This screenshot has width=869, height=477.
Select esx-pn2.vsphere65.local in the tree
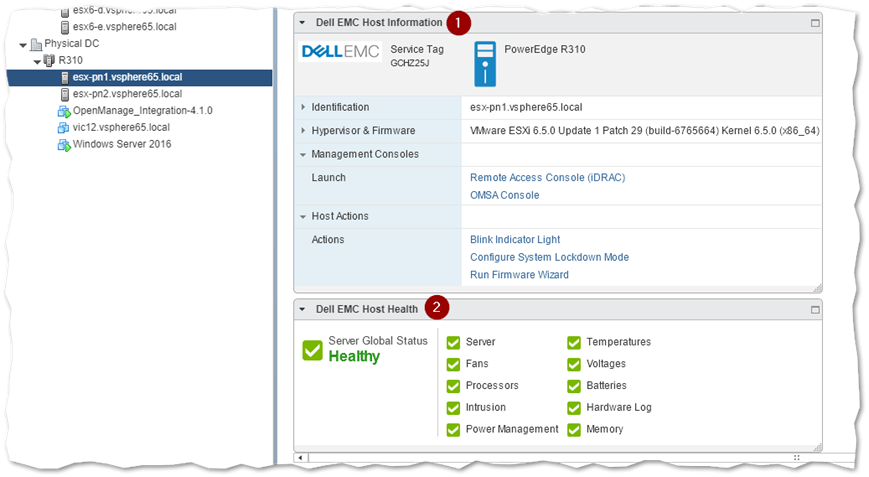(127, 94)
